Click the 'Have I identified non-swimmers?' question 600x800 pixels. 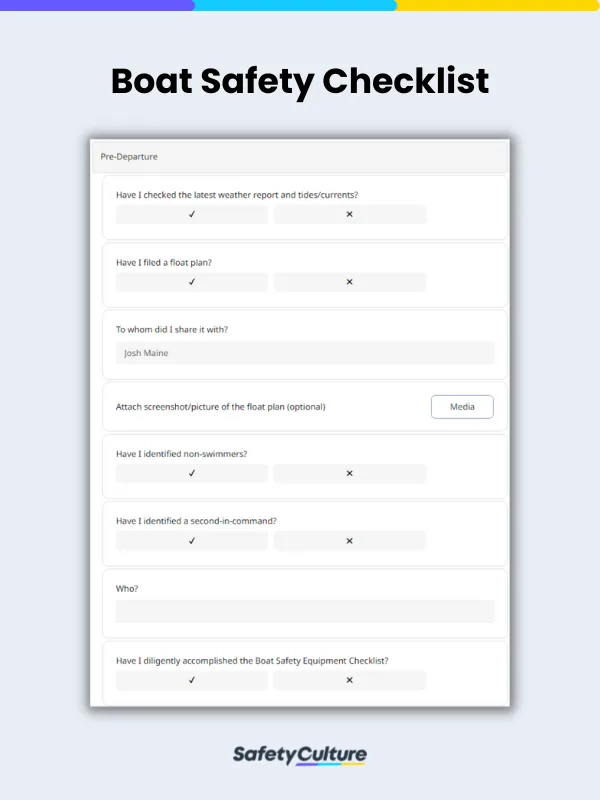[181, 454]
